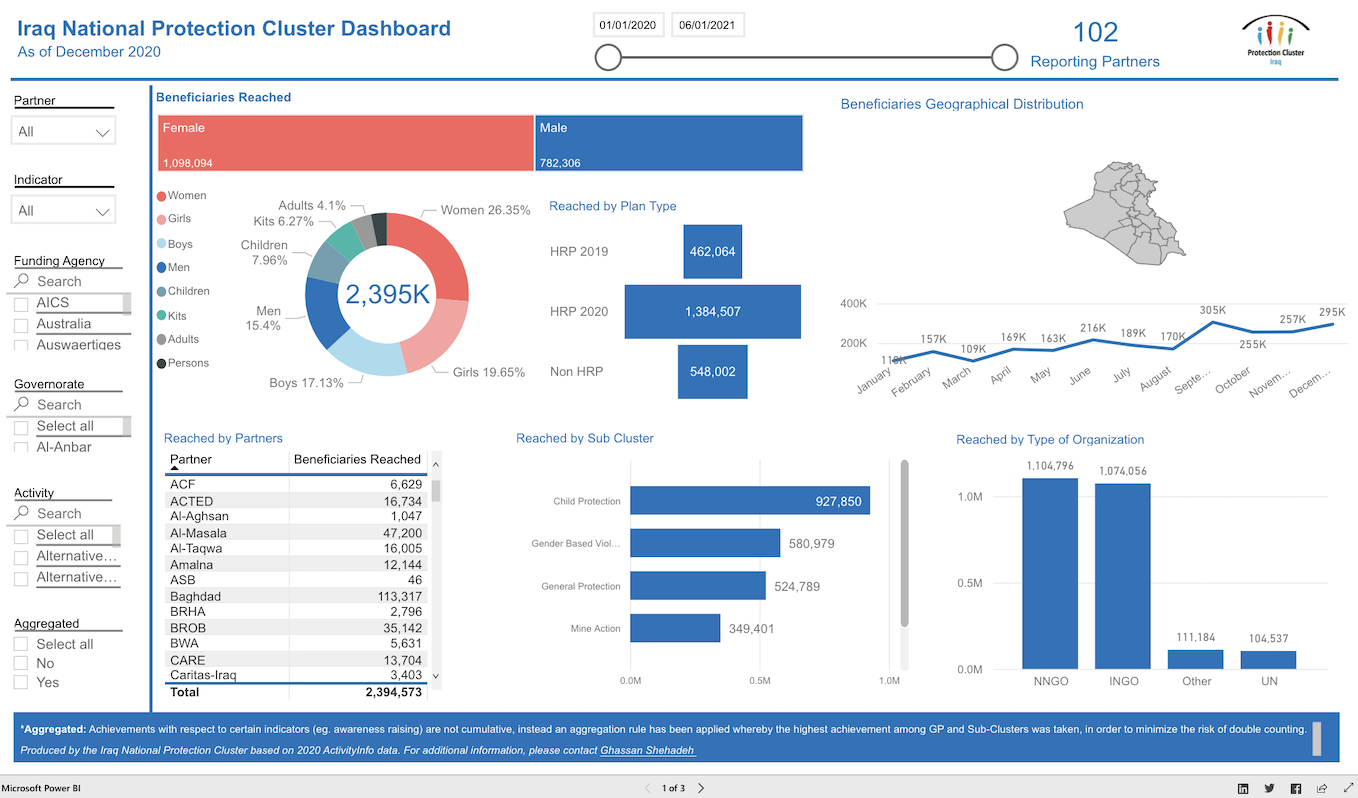The image size is (1358, 798).
Task: Click Girls legend marker
Action: (161, 219)
